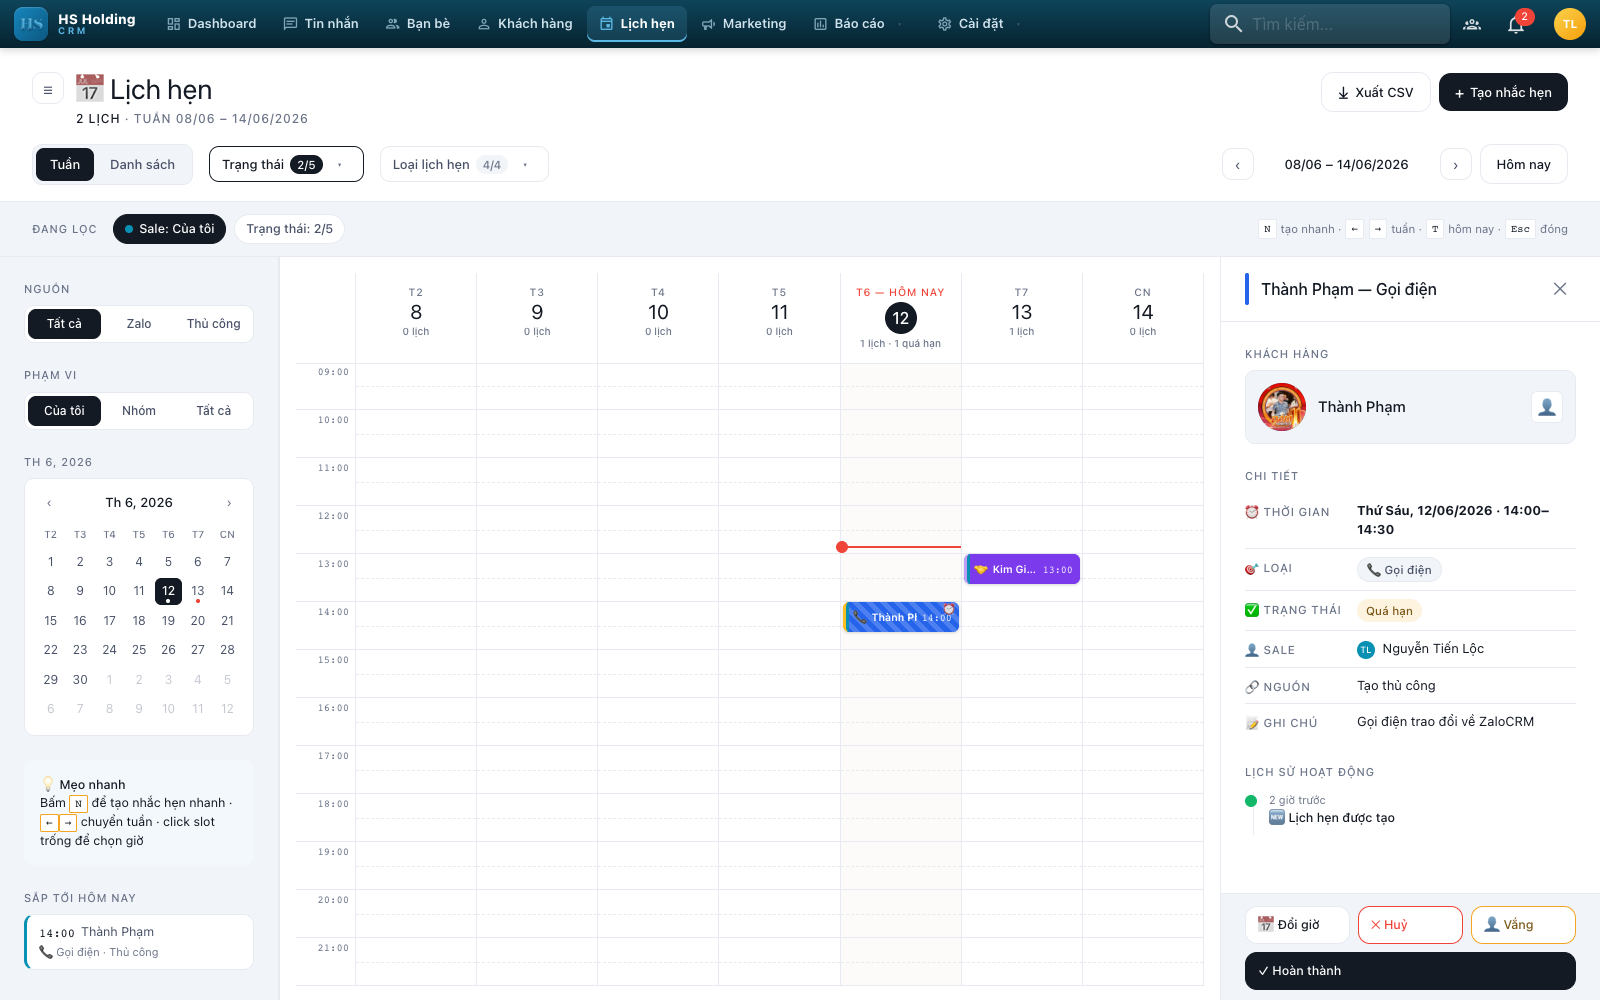Screen dimensions: 1600x1000
Task: Open the TL user avatar menu
Action: [1570, 24]
